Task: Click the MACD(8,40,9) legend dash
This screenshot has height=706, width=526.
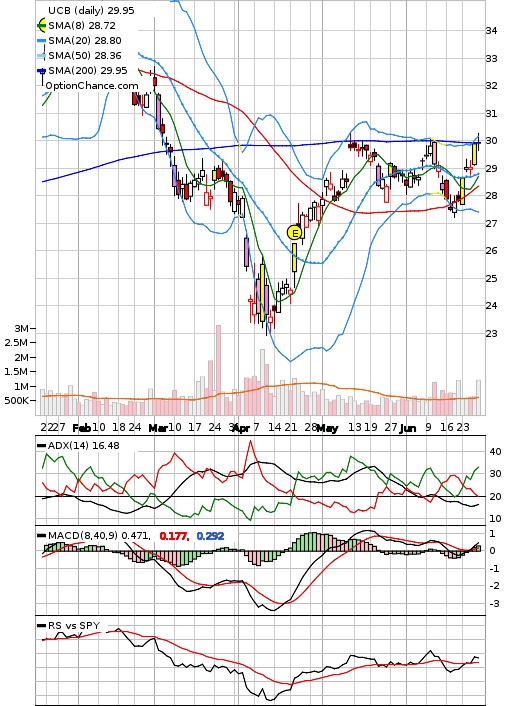Action: [x=42, y=536]
